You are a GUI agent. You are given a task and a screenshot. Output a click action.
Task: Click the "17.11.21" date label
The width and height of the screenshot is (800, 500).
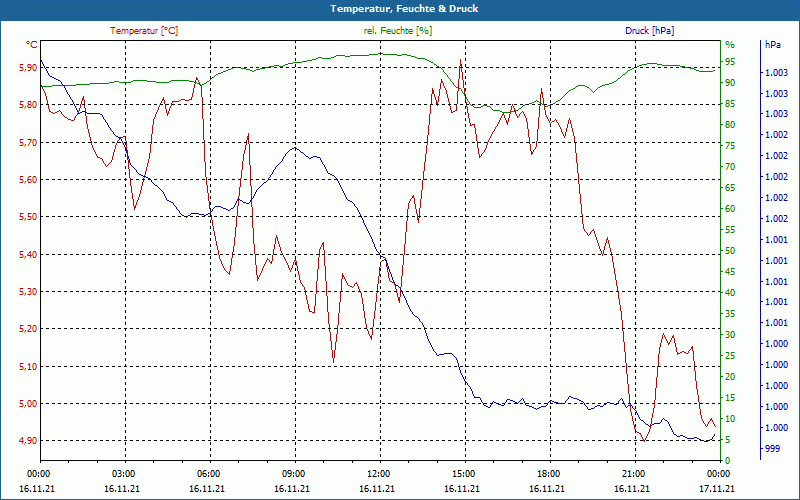point(717,488)
